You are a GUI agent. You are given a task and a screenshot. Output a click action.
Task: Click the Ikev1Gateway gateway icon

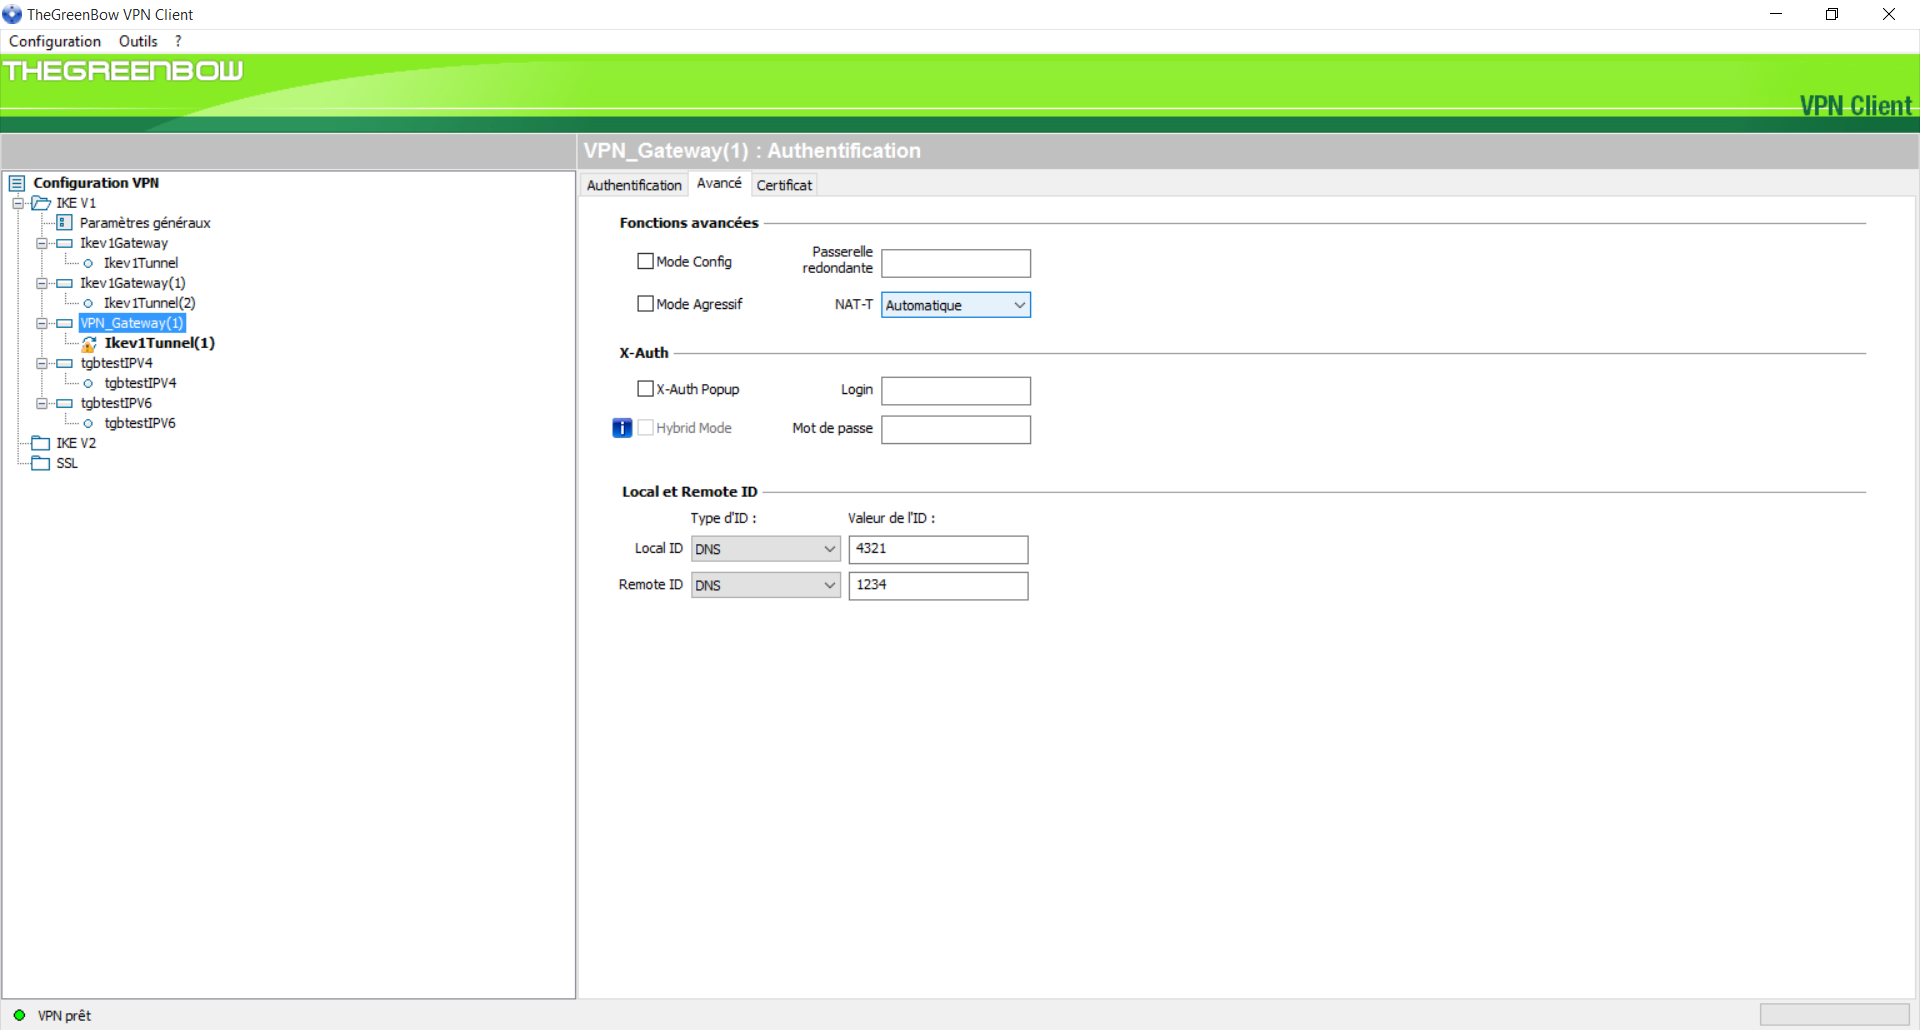65,243
